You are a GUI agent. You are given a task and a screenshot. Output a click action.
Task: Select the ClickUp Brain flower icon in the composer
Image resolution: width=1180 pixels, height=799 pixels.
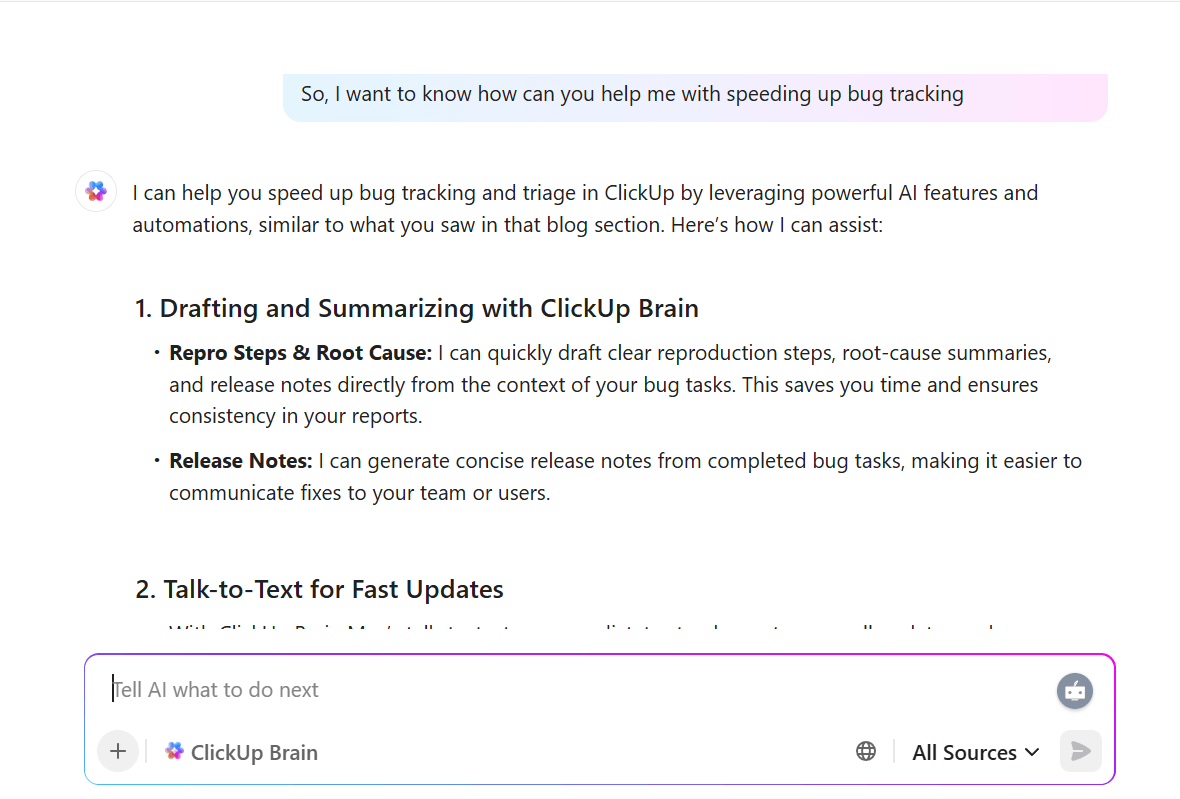pos(173,751)
